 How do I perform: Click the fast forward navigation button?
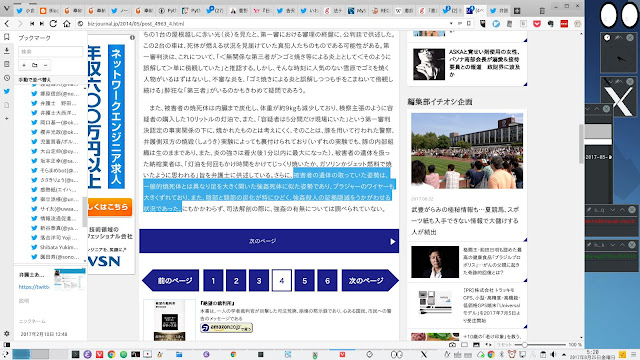pos(42,24)
